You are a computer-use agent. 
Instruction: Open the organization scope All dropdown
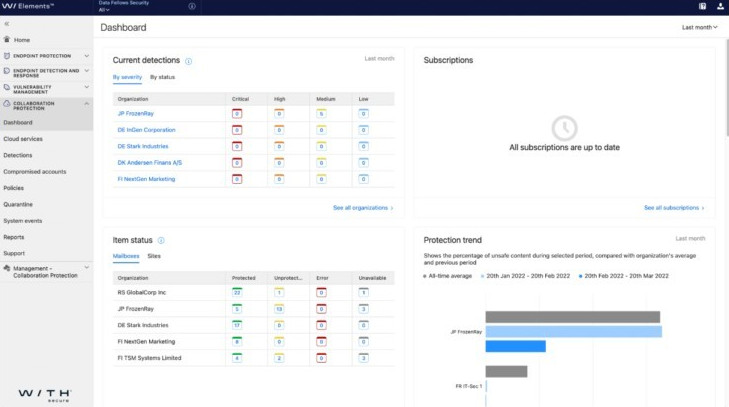click(104, 10)
